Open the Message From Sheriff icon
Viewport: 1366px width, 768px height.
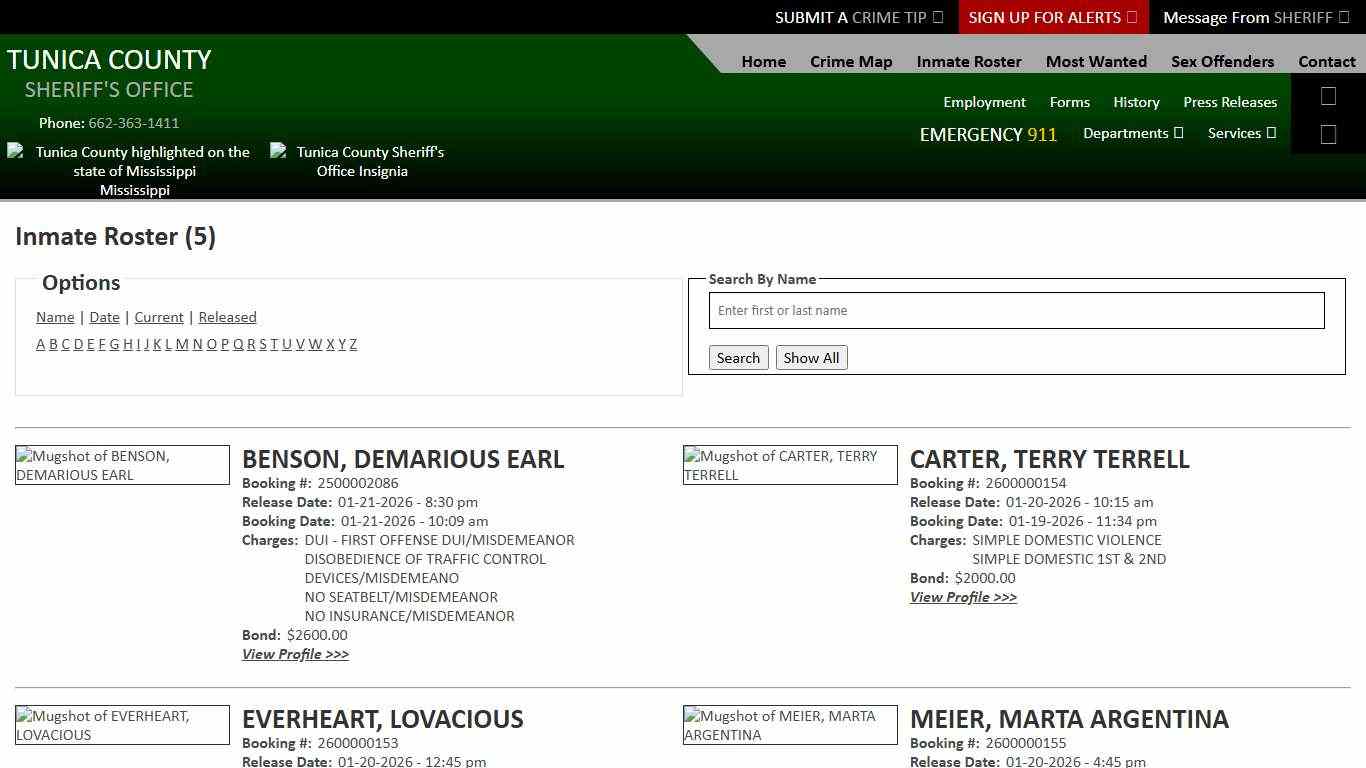pyautogui.click(x=1342, y=17)
